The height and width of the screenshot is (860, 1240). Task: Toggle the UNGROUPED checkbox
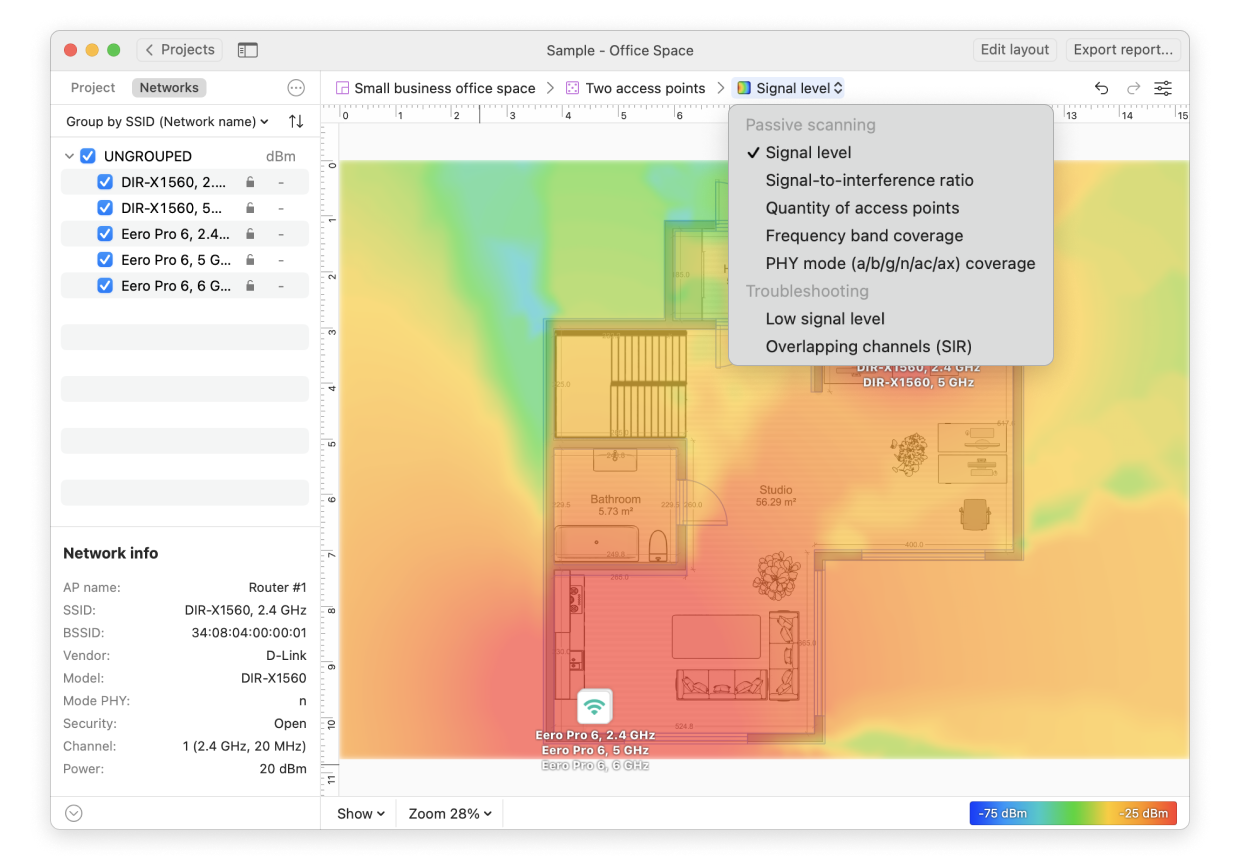coord(88,156)
